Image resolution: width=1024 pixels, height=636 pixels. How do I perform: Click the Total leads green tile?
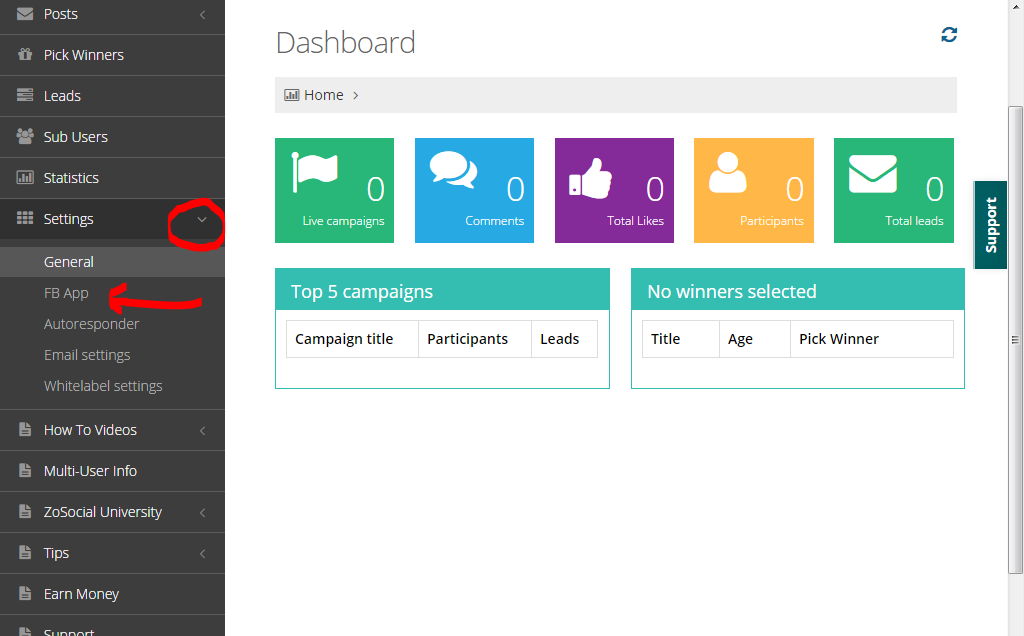pyautogui.click(x=894, y=190)
